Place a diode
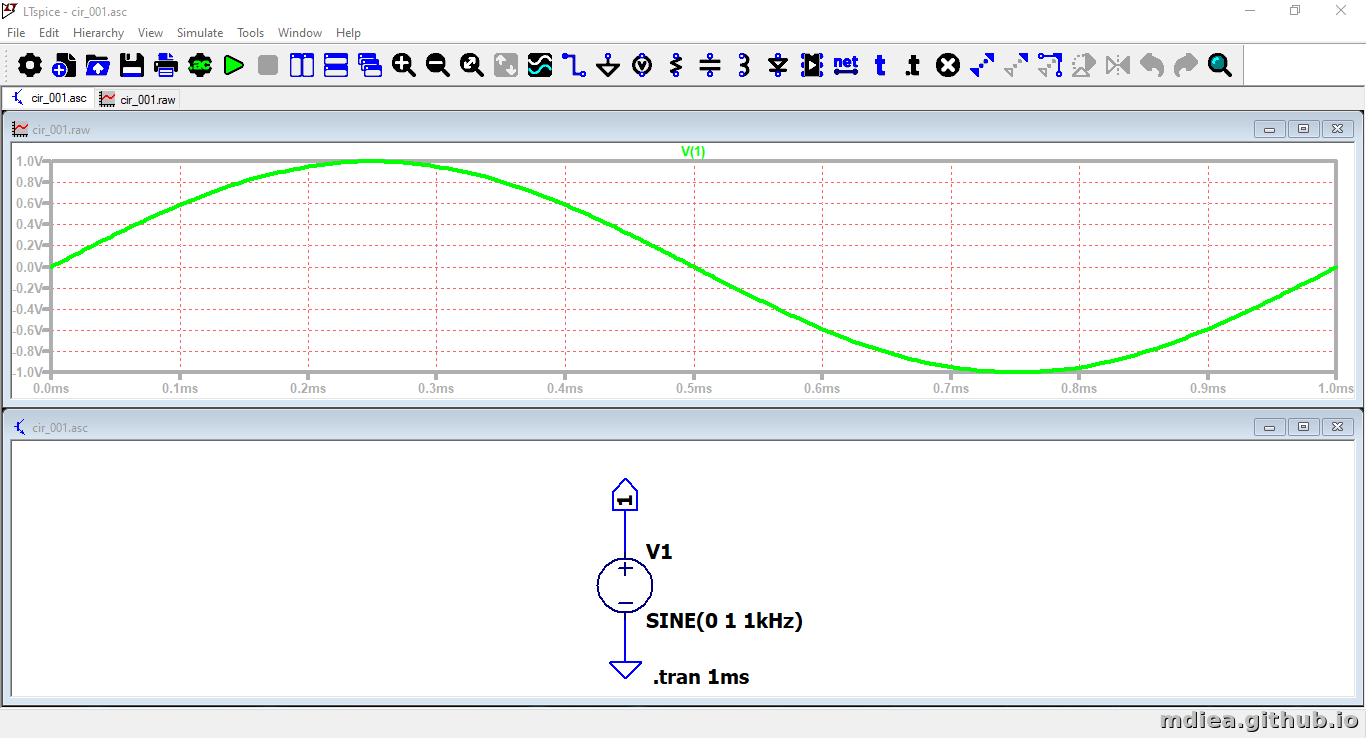Screen dimensions: 1366x738 coord(778,66)
